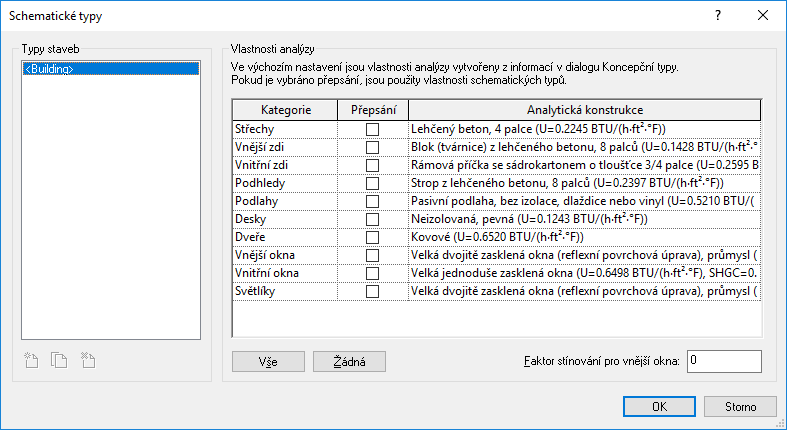787x430 pixels.
Task: Click the OK button
Action: tap(659, 407)
